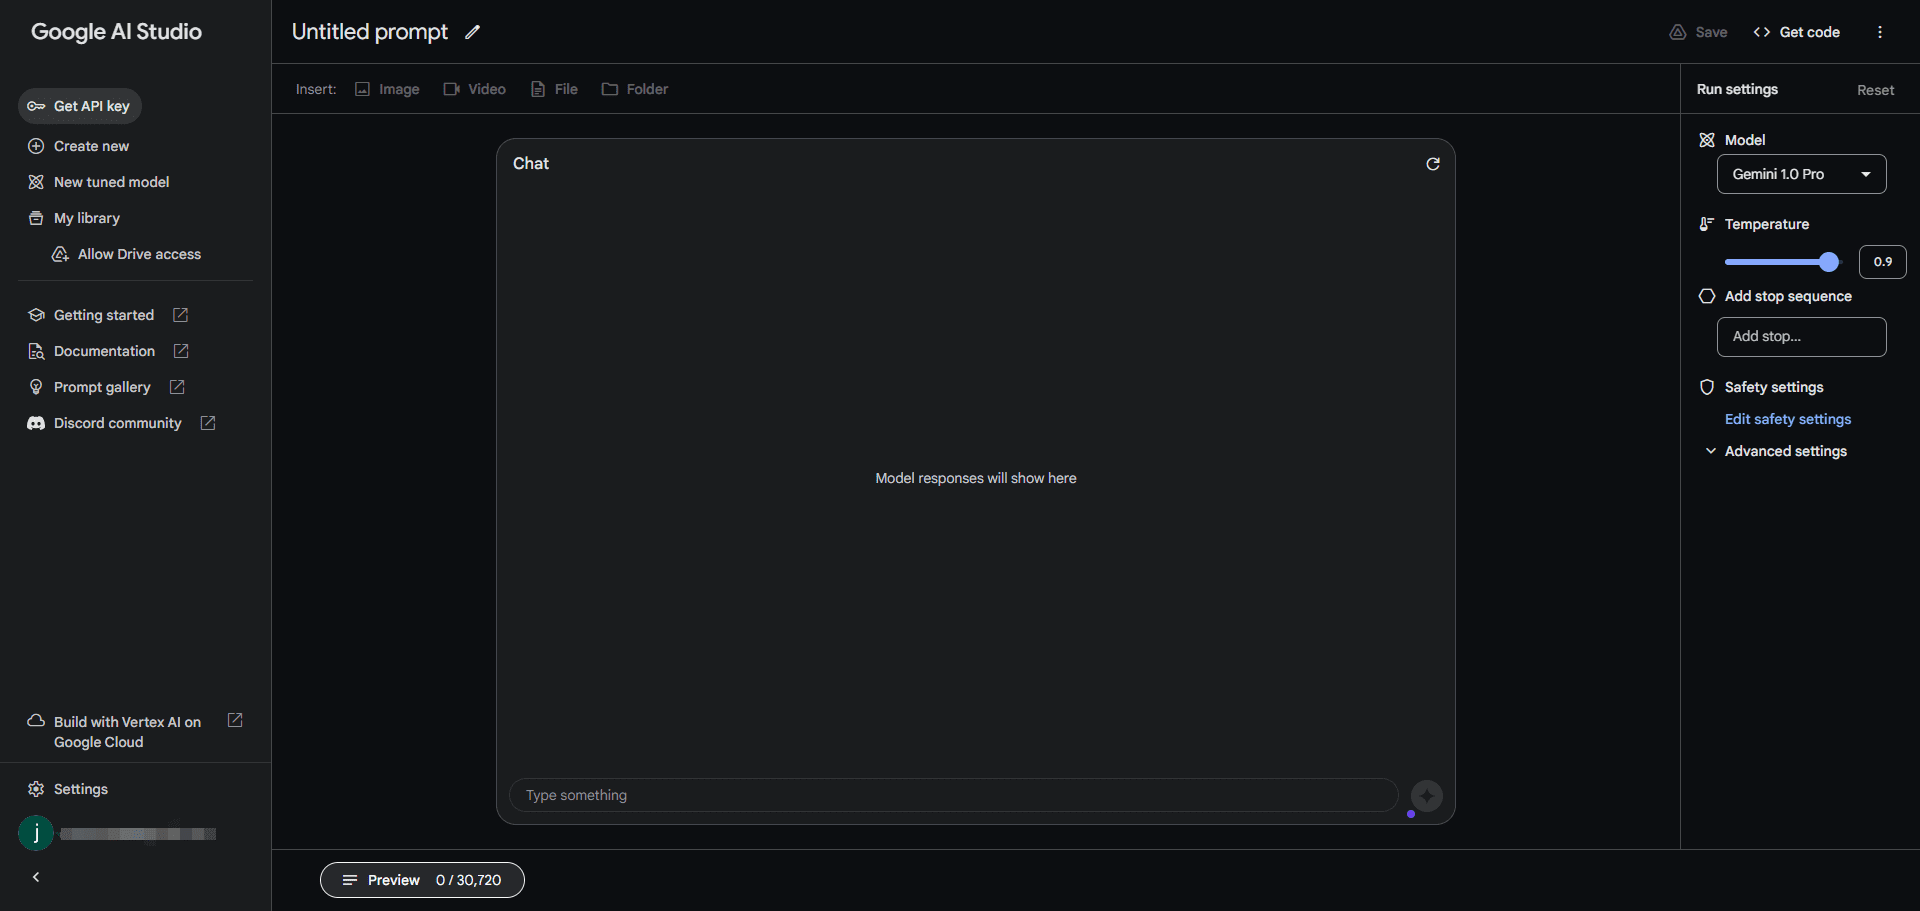Click the Add stop sequence icon
1920x911 pixels.
point(1707,296)
